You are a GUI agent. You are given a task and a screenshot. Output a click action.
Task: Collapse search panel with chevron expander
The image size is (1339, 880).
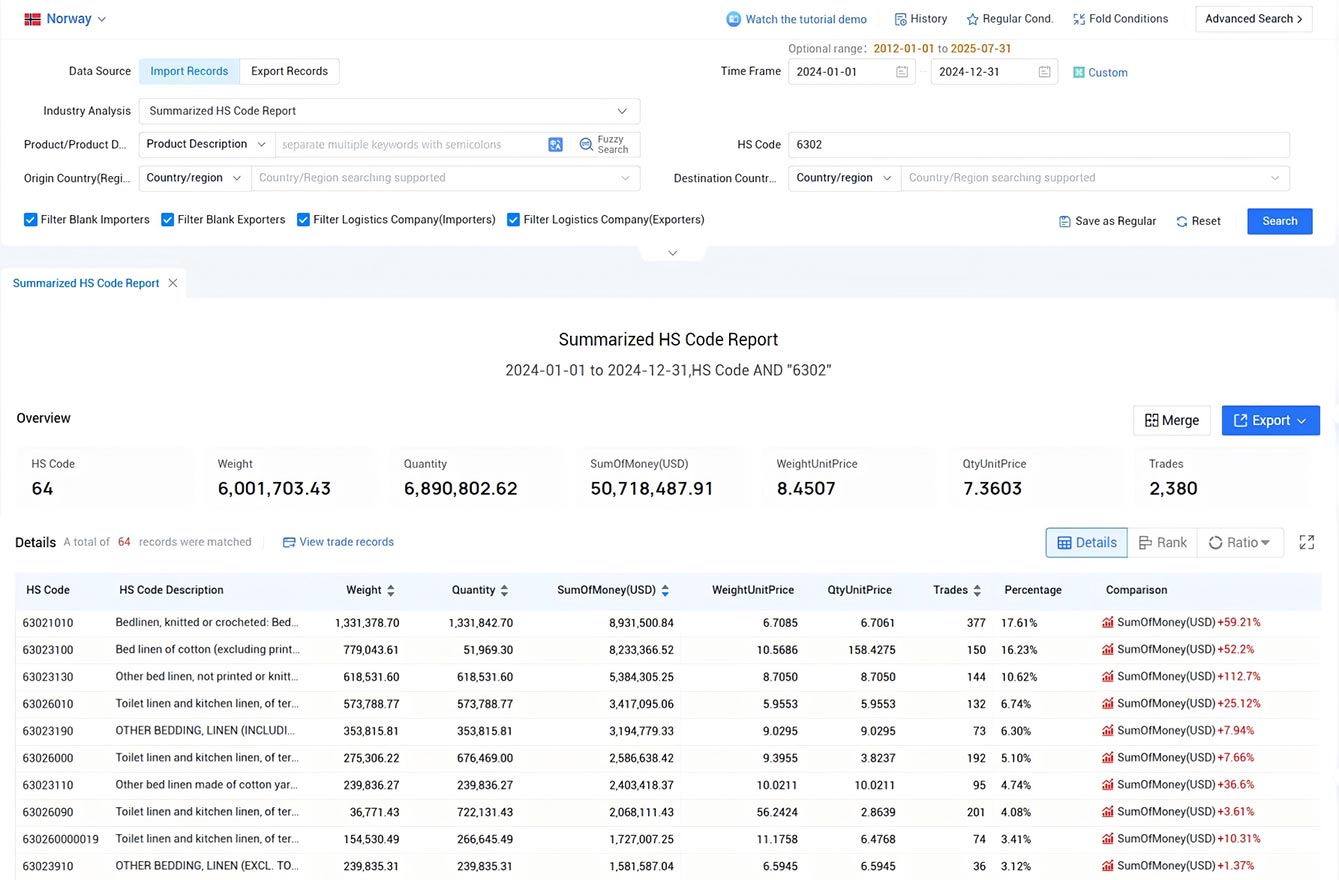tap(672, 253)
